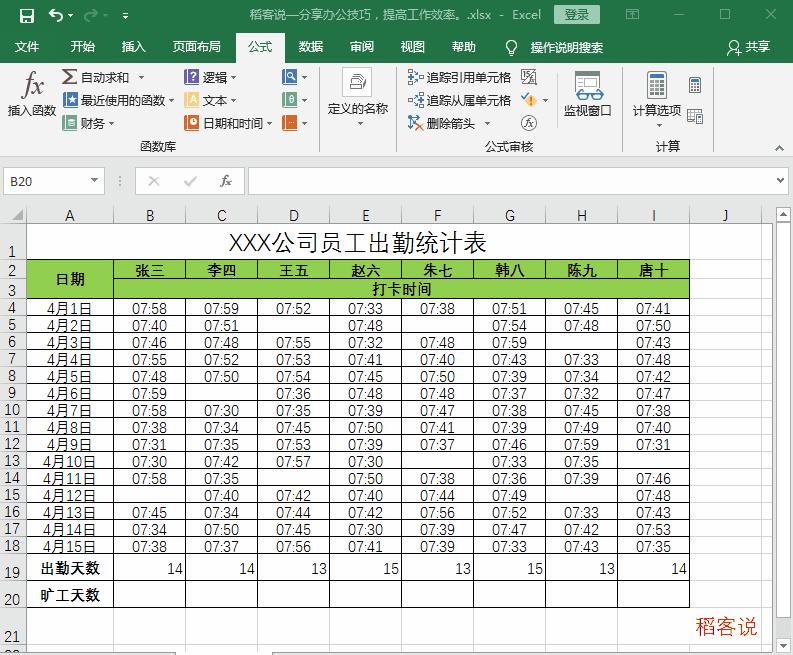Click 追踪引用单元格 button
The image size is (793, 655).
pyautogui.click(x=459, y=77)
